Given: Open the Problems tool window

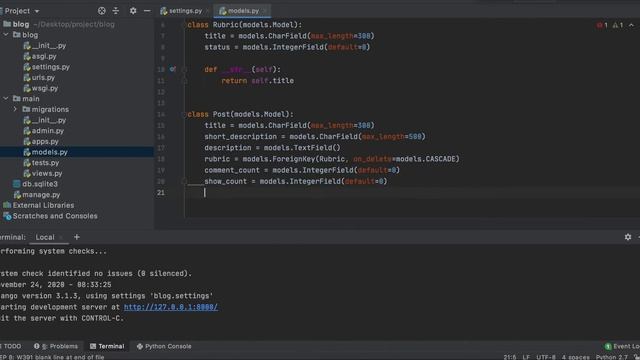Looking at the screenshot, I should [x=56, y=346].
